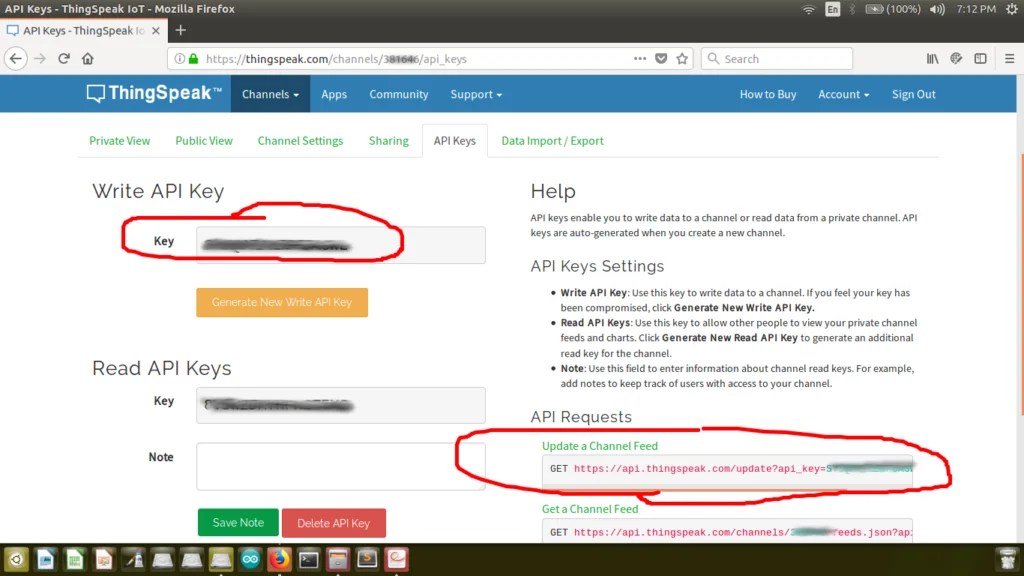Reload the ThingSpeak page

pos(63,59)
